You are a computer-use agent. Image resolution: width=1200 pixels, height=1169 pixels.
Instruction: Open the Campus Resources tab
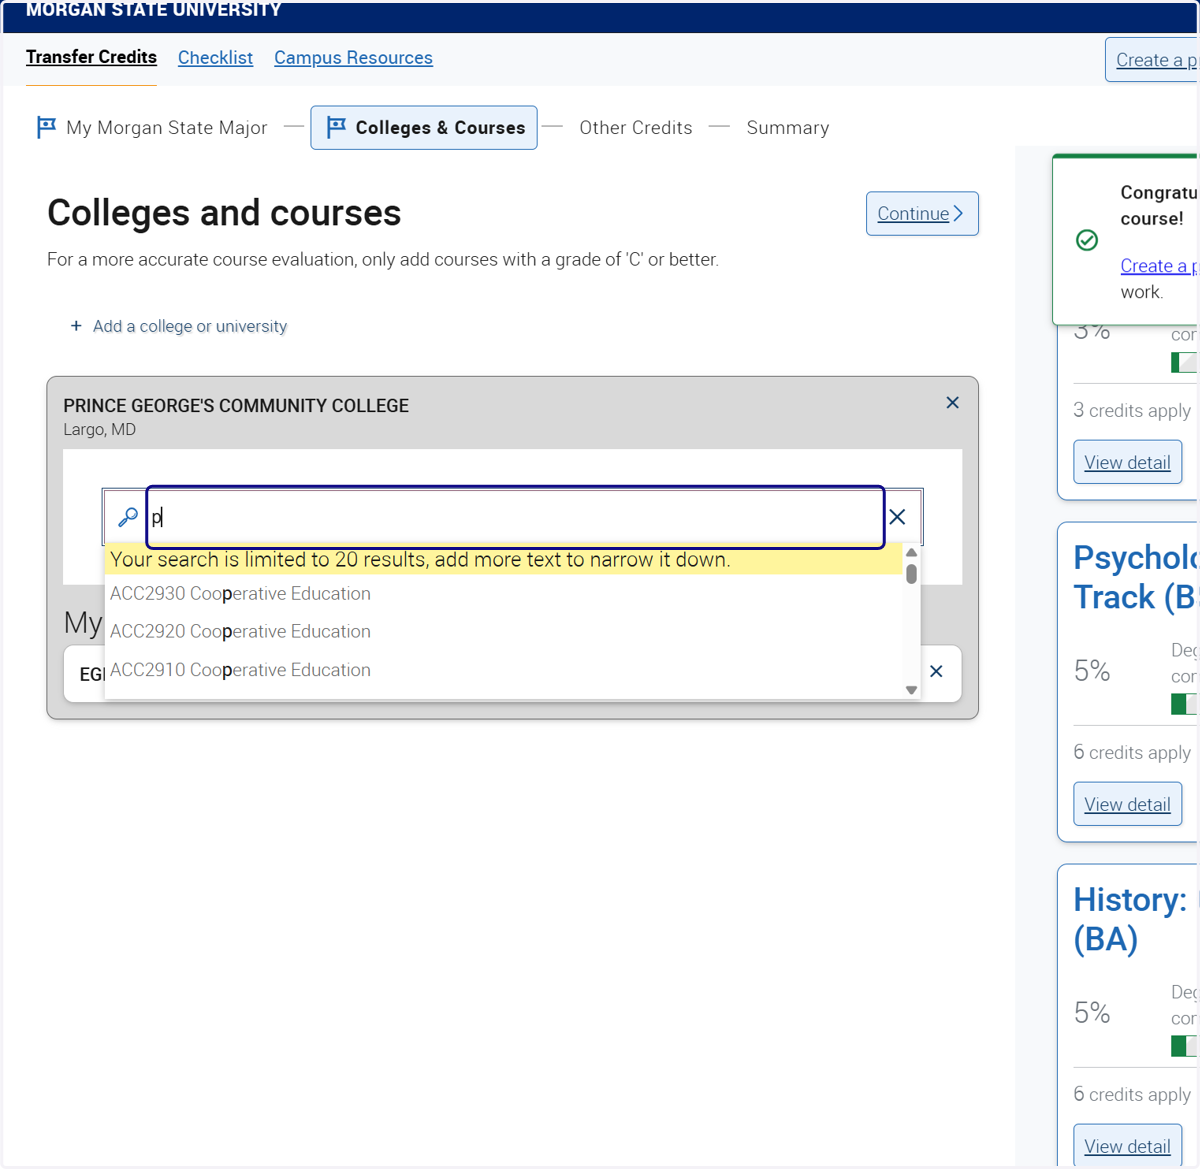coord(353,58)
